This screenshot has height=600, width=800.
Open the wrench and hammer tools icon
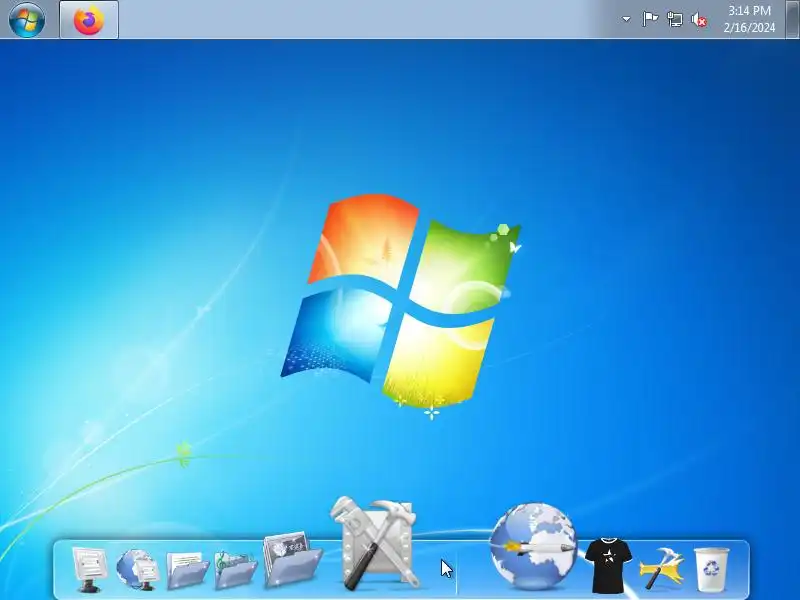[376, 543]
